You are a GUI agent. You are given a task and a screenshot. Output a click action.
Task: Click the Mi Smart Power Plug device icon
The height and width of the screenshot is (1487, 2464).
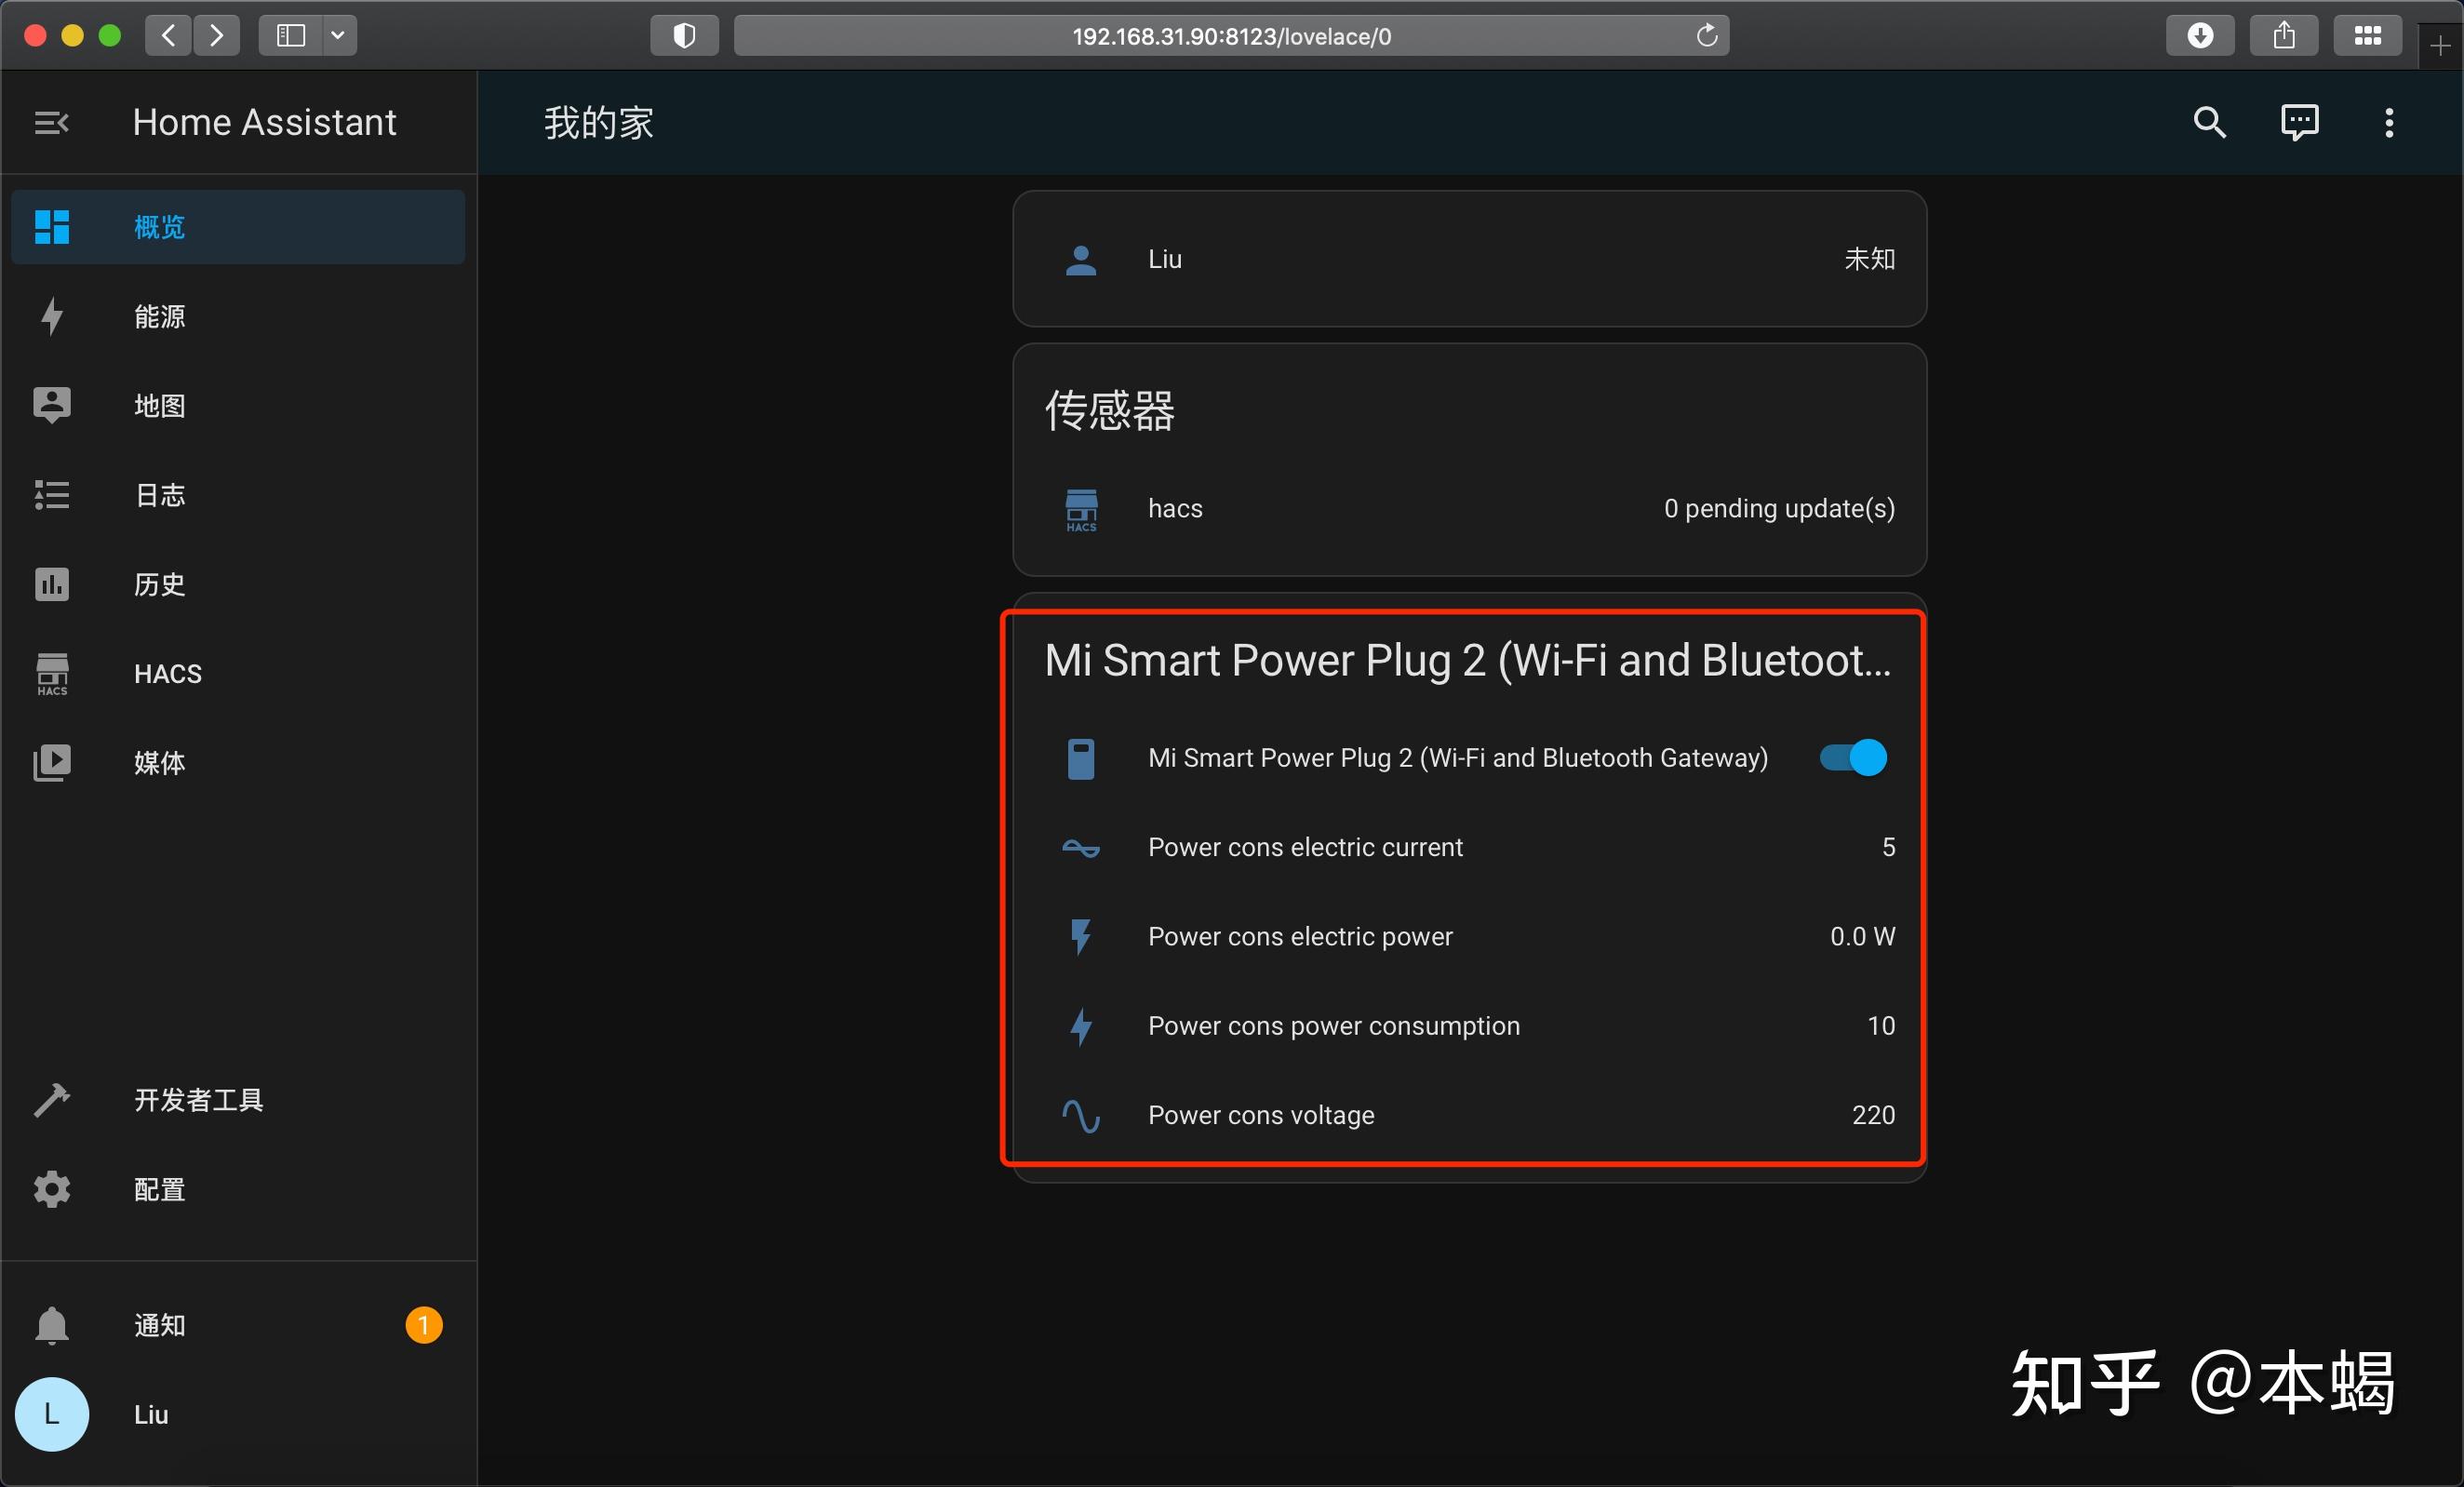1081,758
